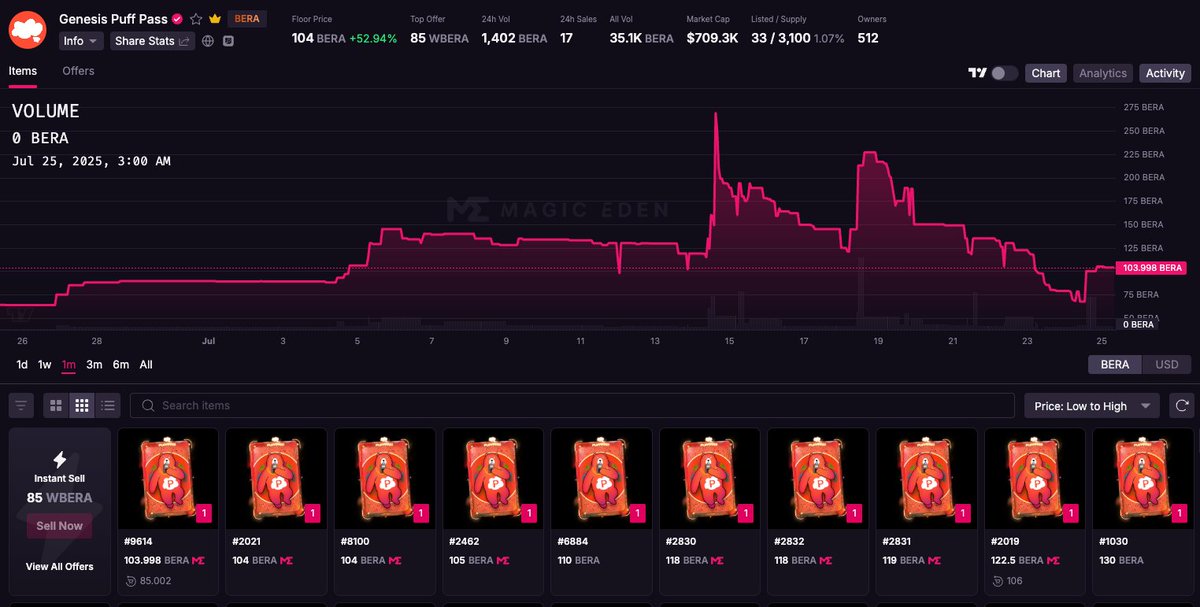This screenshot has height=607, width=1200.
Task: Click the Magic Eden icon on #8100 price
Action: 395,561
